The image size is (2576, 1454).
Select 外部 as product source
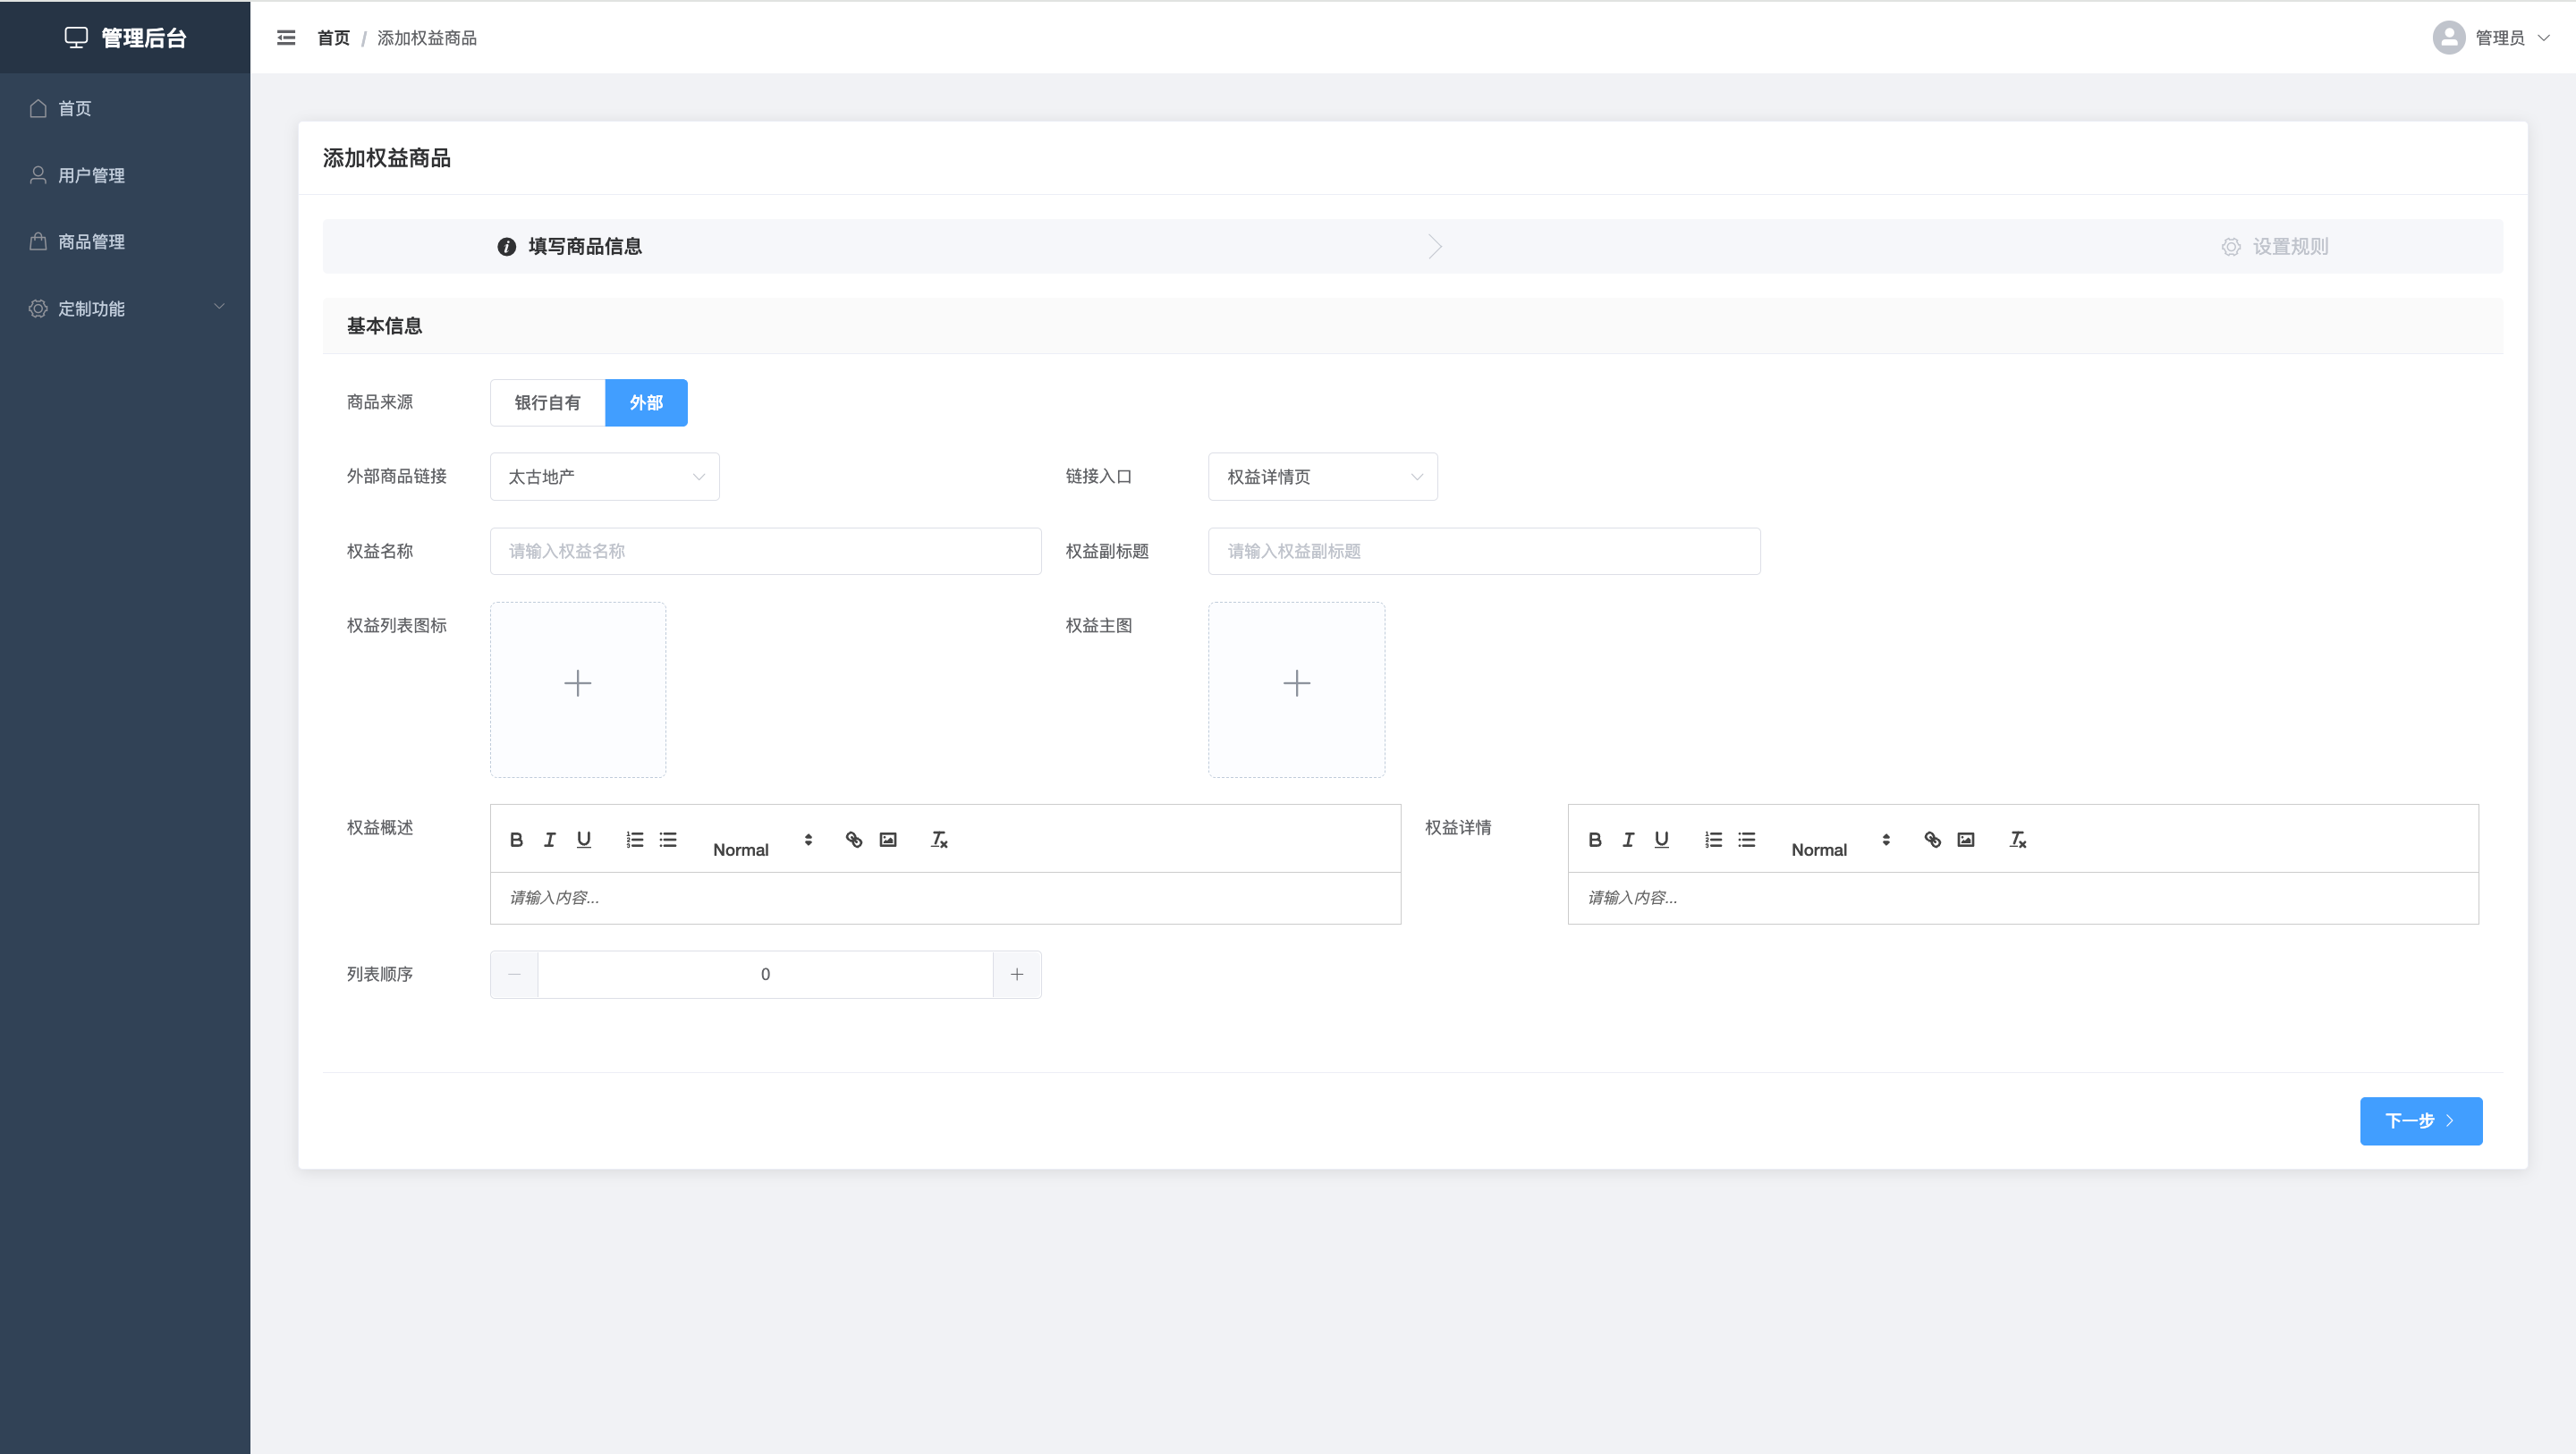tap(646, 402)
